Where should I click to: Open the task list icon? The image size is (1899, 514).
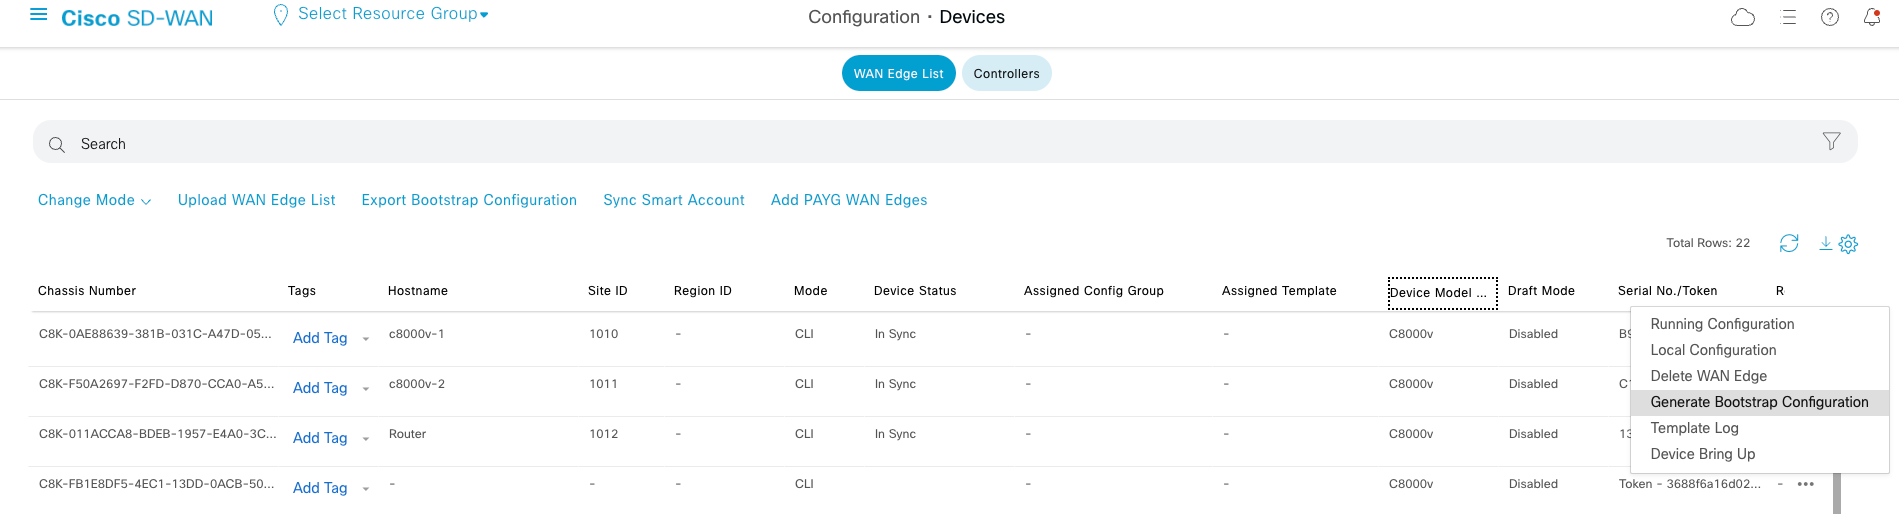[1789, 17]
